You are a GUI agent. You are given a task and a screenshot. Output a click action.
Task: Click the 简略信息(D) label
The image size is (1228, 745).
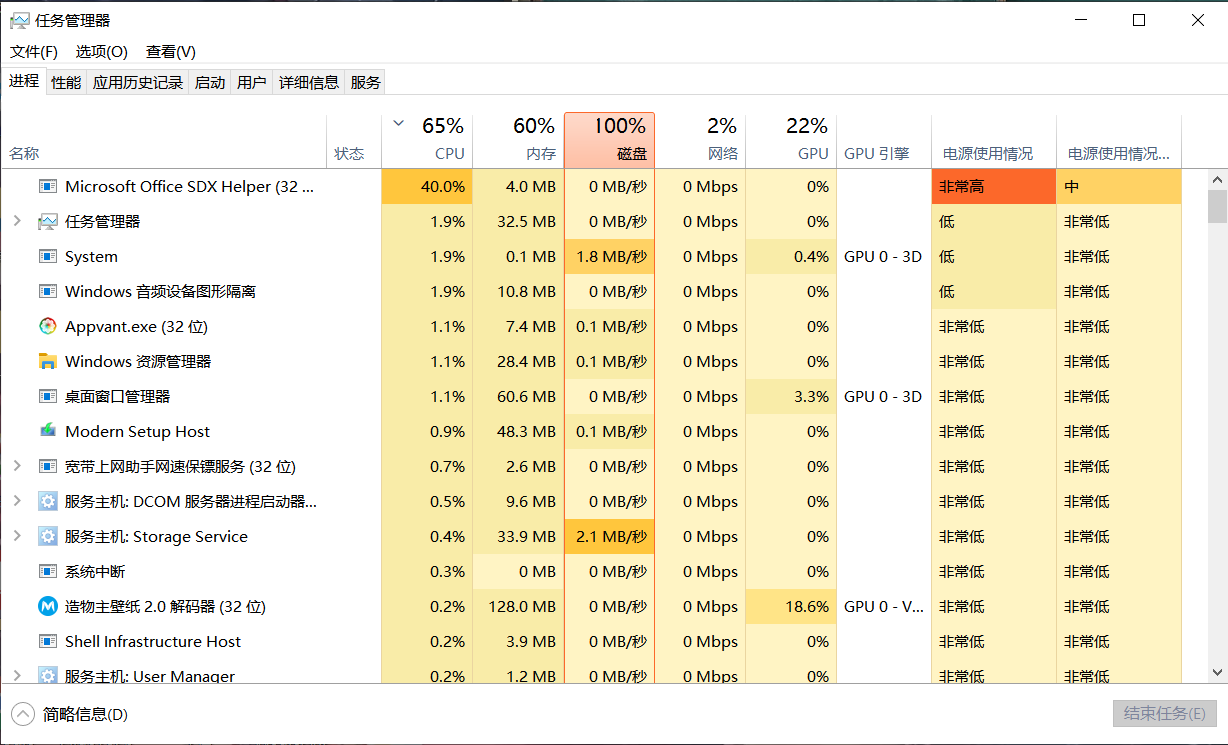coord(85,714)
